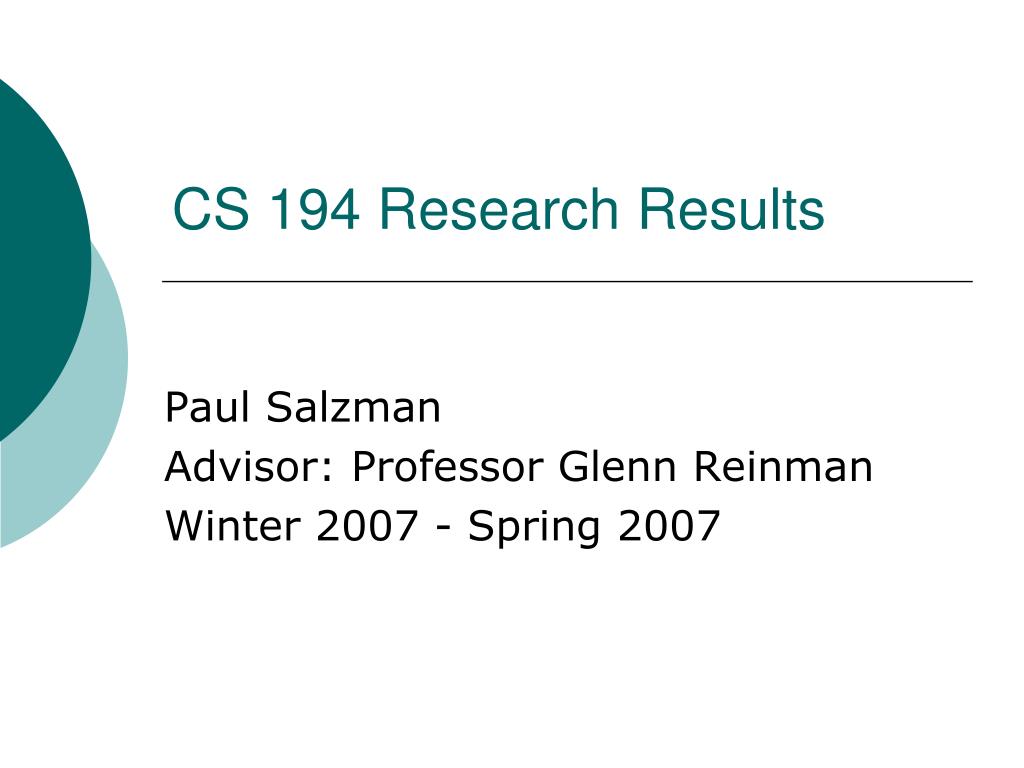Click the word 'Research' in the title
The width and height of the screenshot is (1024, 768).
click(498, 209)
